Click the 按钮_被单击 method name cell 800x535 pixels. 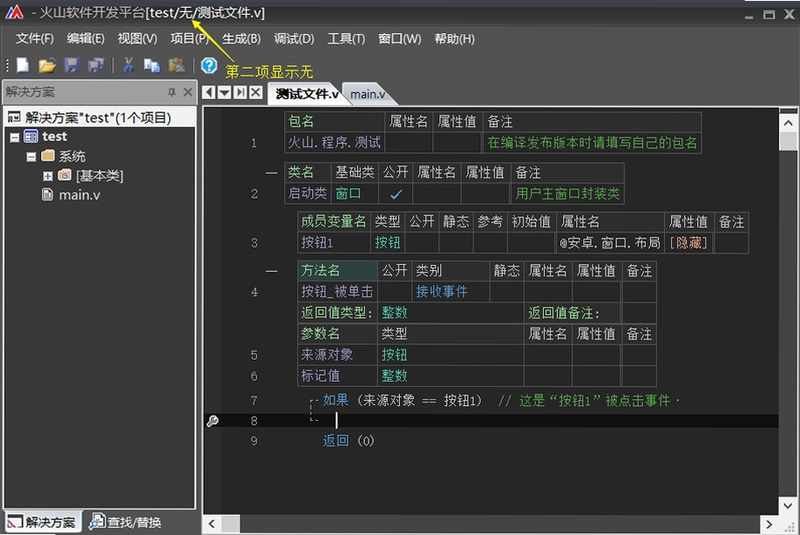337,291
